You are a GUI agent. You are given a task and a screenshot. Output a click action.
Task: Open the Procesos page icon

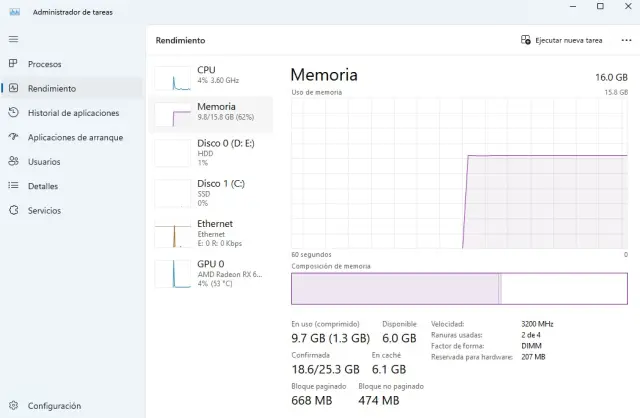coord(13,64)
